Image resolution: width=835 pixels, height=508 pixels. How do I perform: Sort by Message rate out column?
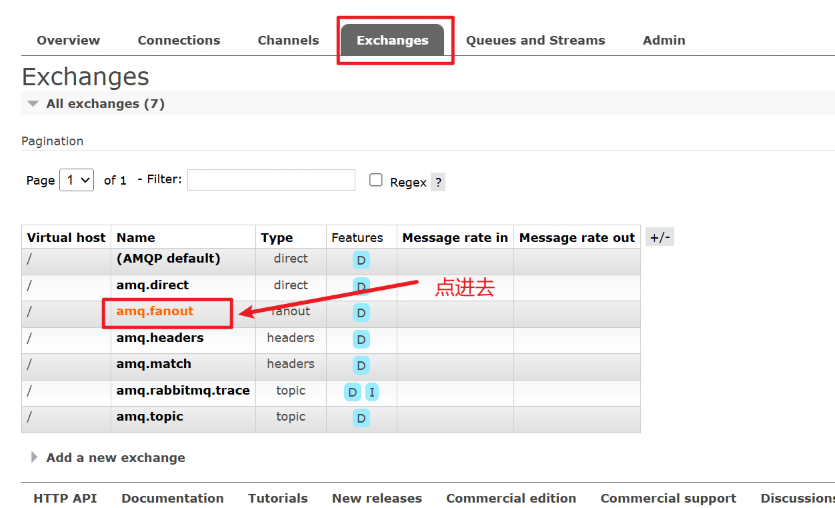pos(577,237)
